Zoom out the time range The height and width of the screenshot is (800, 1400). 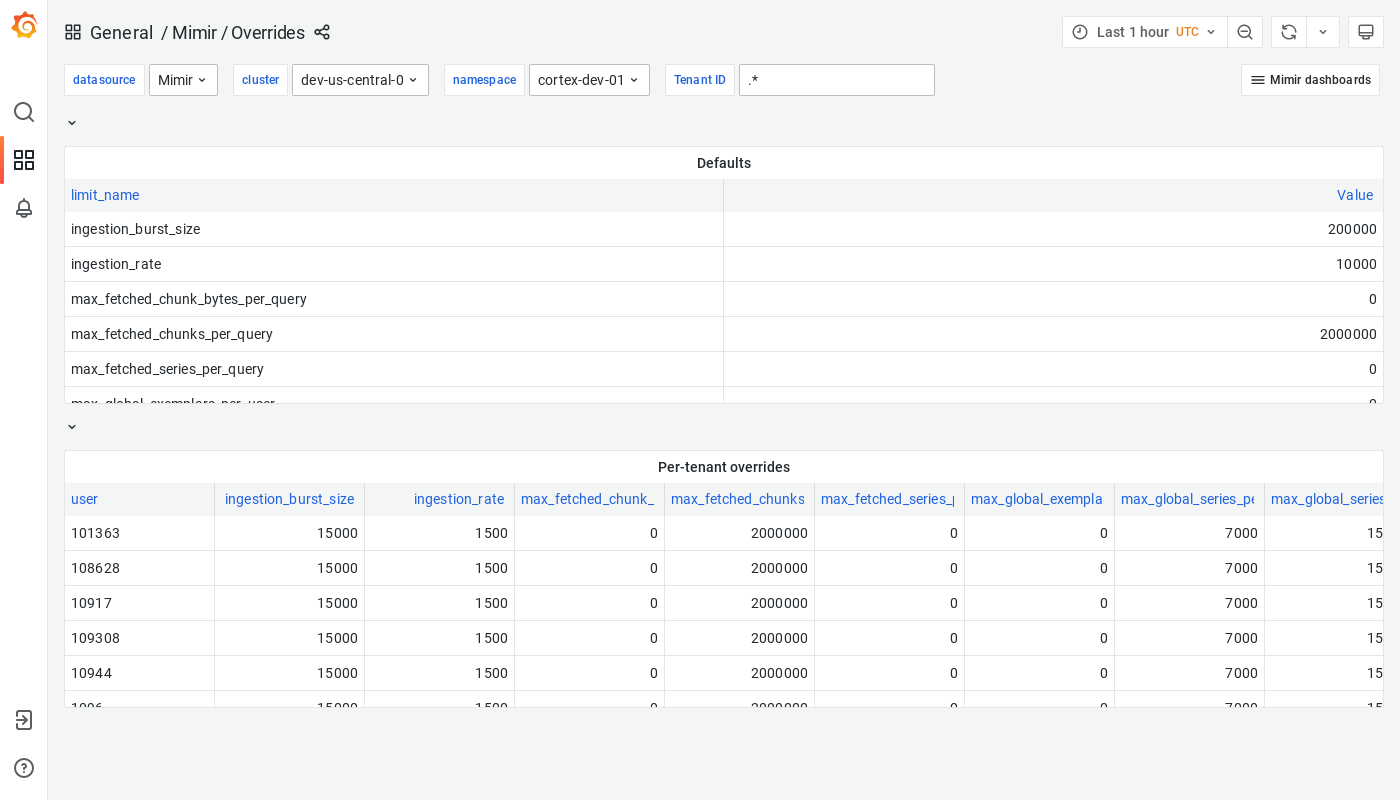(x=1245, y=31)
